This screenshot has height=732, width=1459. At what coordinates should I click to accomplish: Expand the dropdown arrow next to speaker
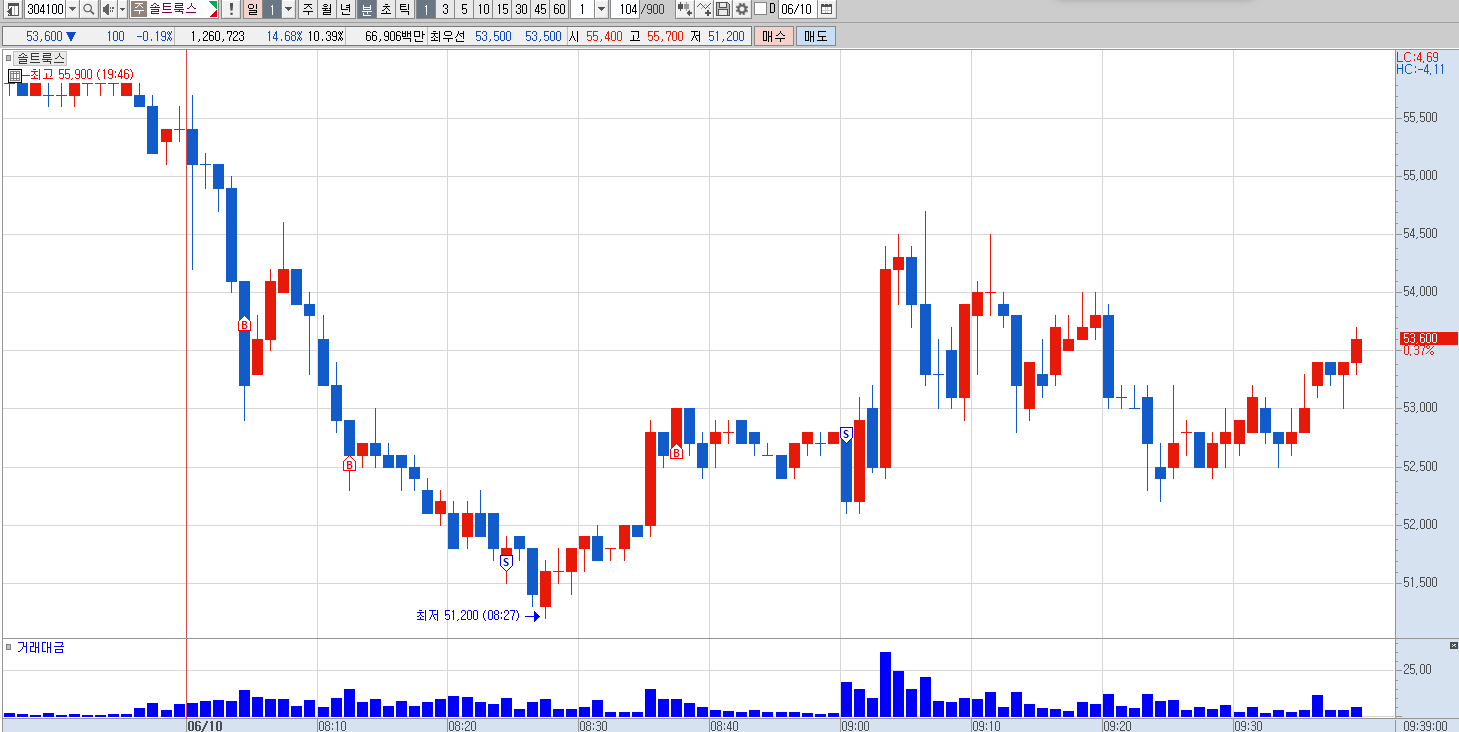coord(122,9)
